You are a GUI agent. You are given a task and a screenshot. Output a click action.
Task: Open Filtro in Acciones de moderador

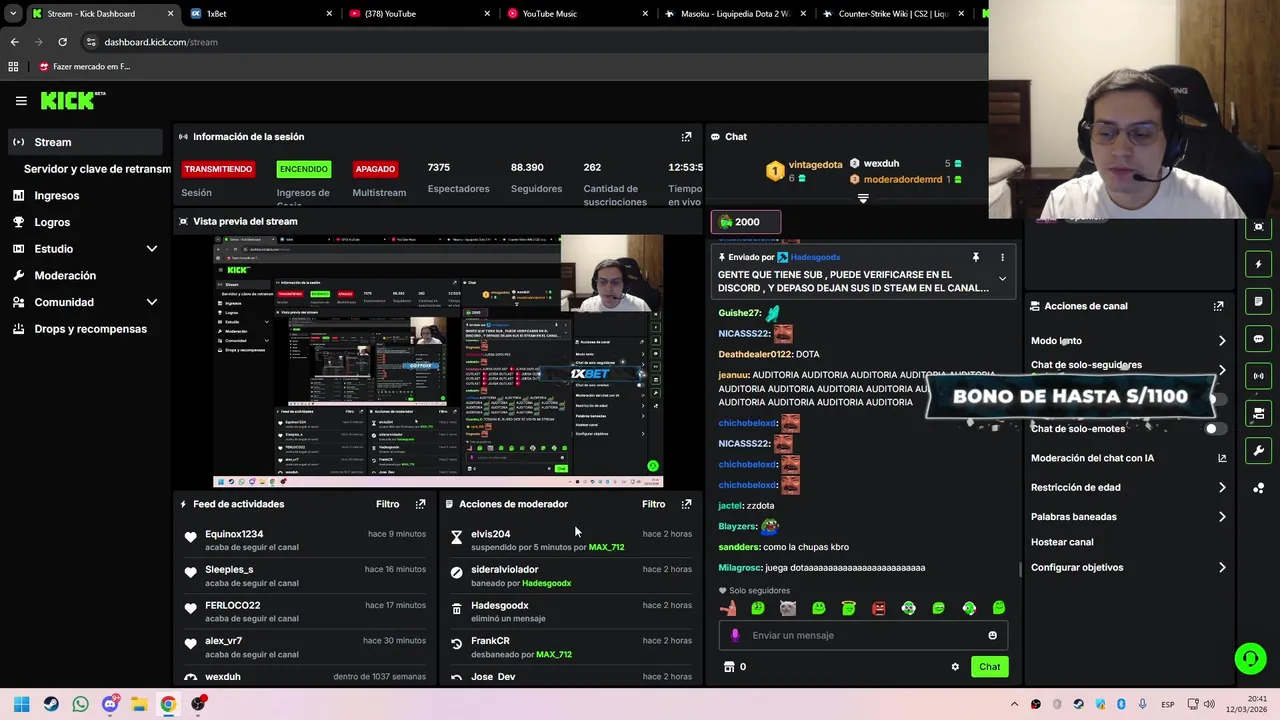pyautogui.click(x=653, y=504)
